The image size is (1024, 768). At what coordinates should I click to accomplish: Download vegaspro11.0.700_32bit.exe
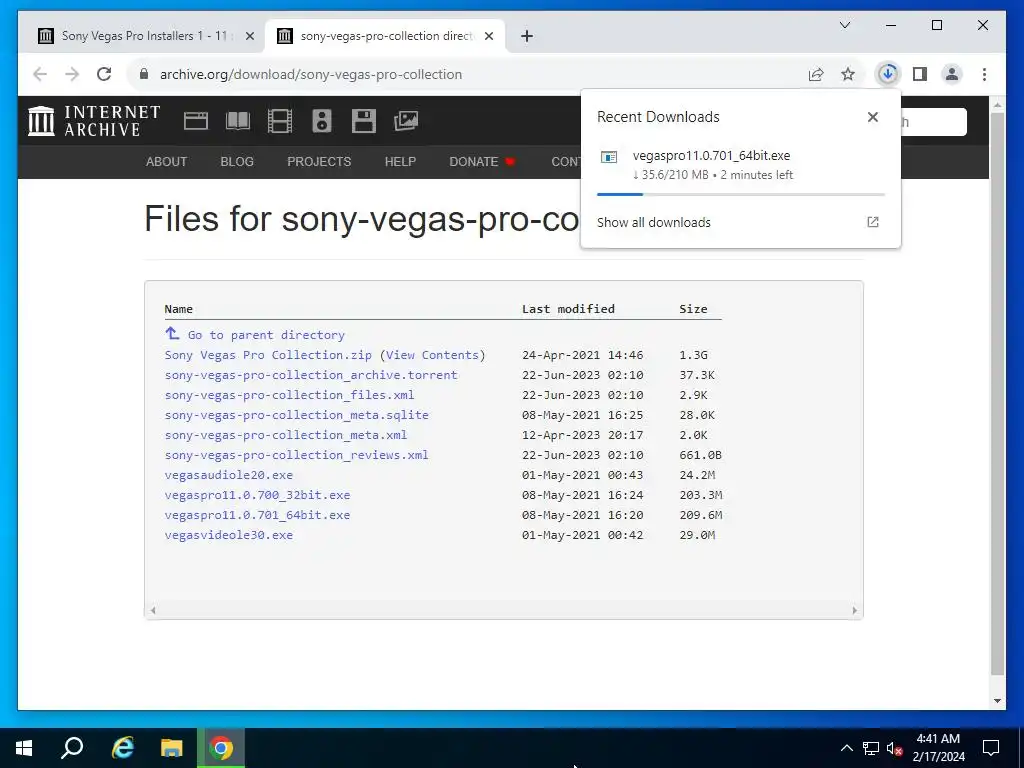(257, 495)
